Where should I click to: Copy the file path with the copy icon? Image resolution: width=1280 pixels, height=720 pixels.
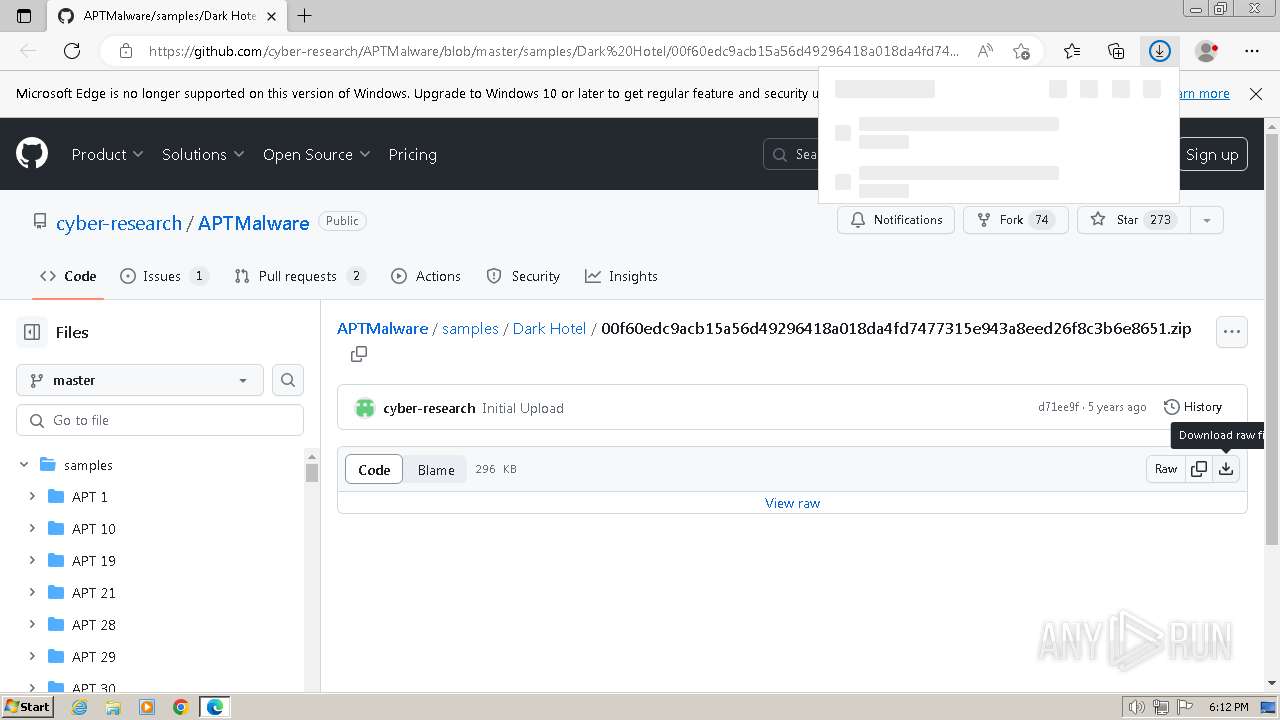tap(359, 354)
